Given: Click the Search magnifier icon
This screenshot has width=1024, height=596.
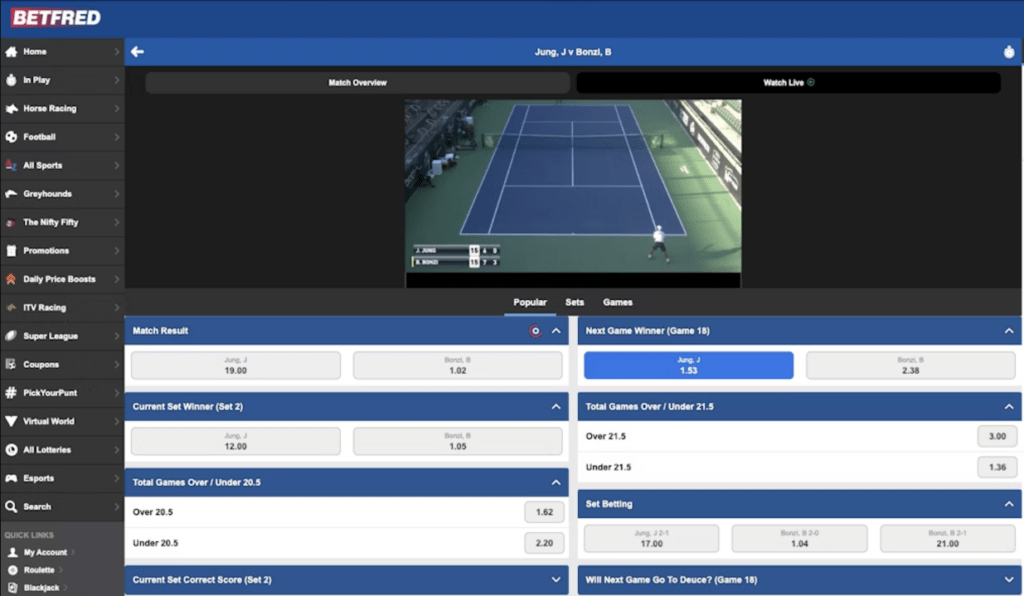Looking at the screenshot, I should pyautogui.click(x=11, y=507).
